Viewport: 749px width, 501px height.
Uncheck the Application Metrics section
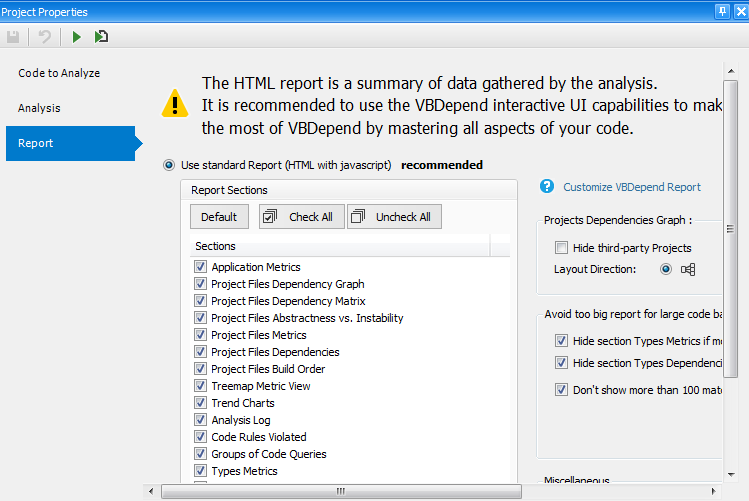(201, 267)
